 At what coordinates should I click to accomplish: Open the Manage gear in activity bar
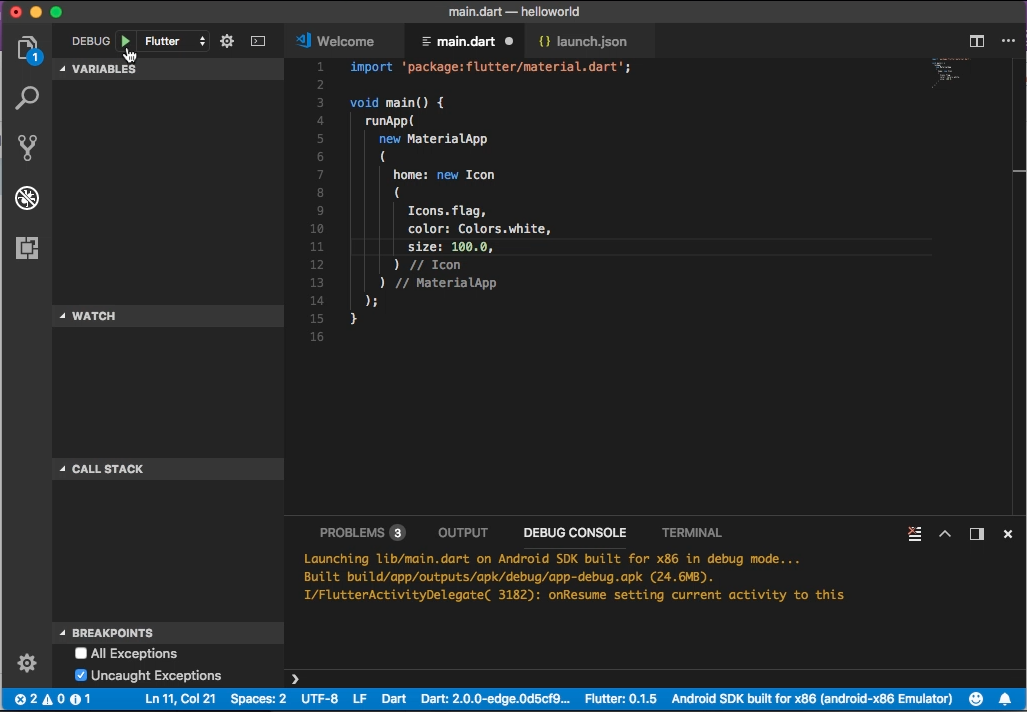27,663
